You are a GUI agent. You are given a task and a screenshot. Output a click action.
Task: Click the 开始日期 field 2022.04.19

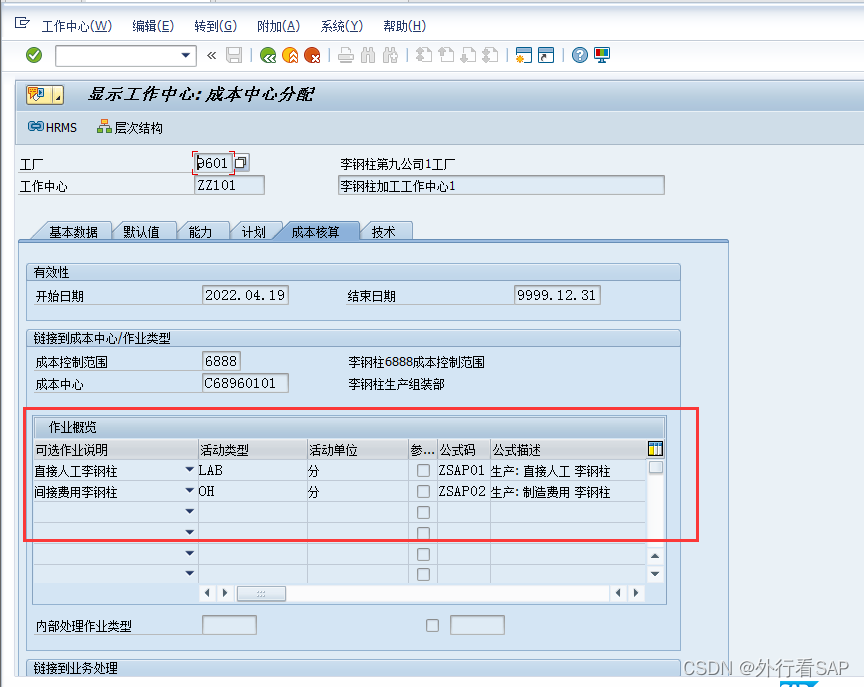click(x=245, y=295)
